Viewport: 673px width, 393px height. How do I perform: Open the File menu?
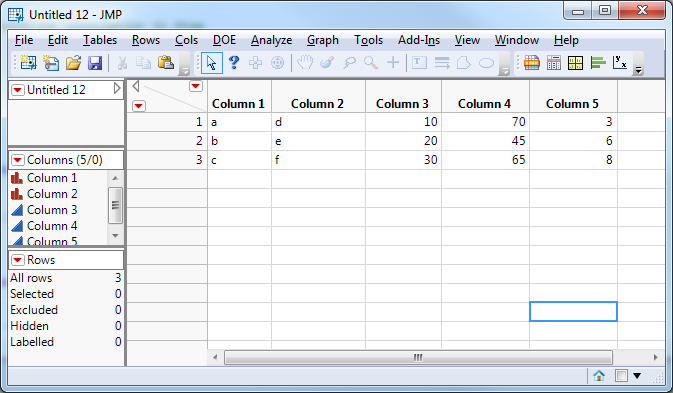point(24,40)
